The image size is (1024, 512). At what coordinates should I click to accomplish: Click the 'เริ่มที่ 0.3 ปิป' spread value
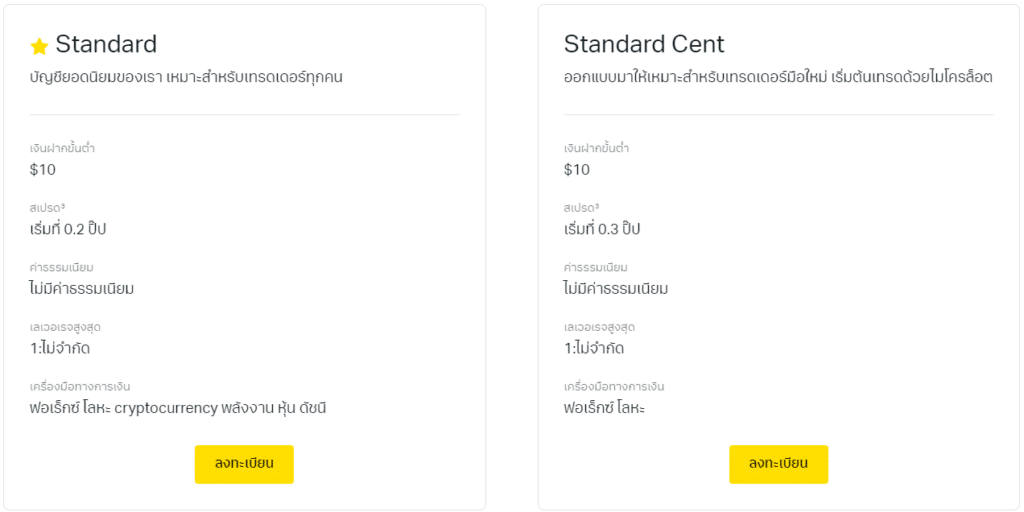point(602,229)
